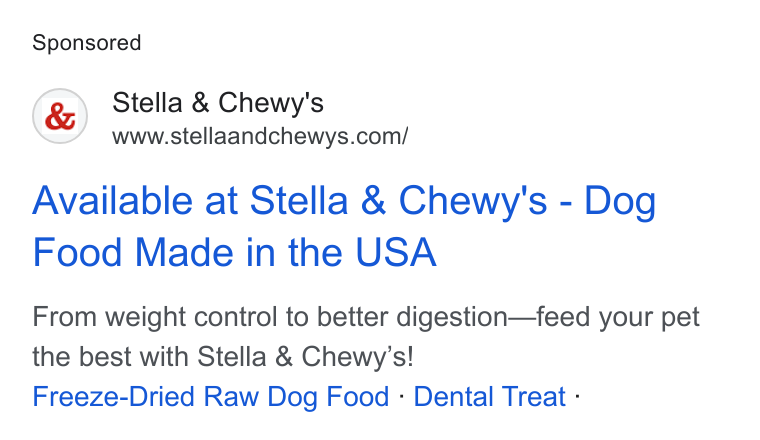
Task: Click Food Made in the USA headline line
Action: [235, 252]
